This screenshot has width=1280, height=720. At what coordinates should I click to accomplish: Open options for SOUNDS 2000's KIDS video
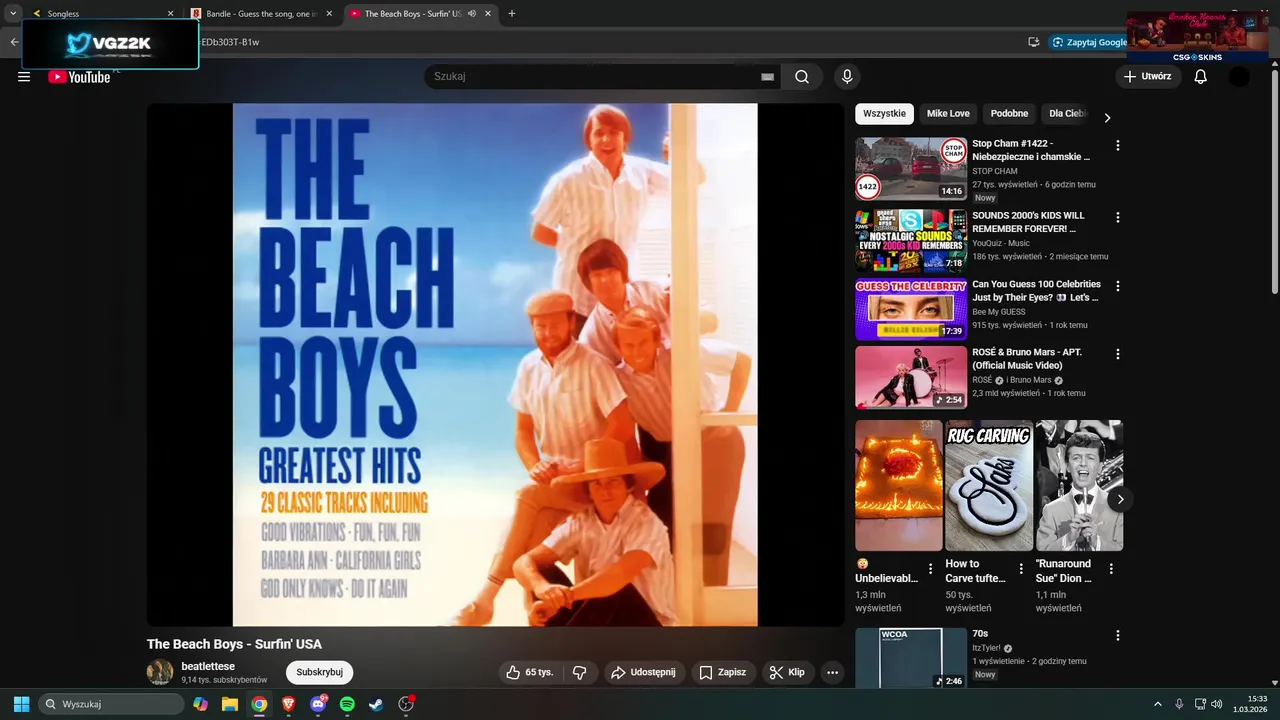[x=1117, y=217]
